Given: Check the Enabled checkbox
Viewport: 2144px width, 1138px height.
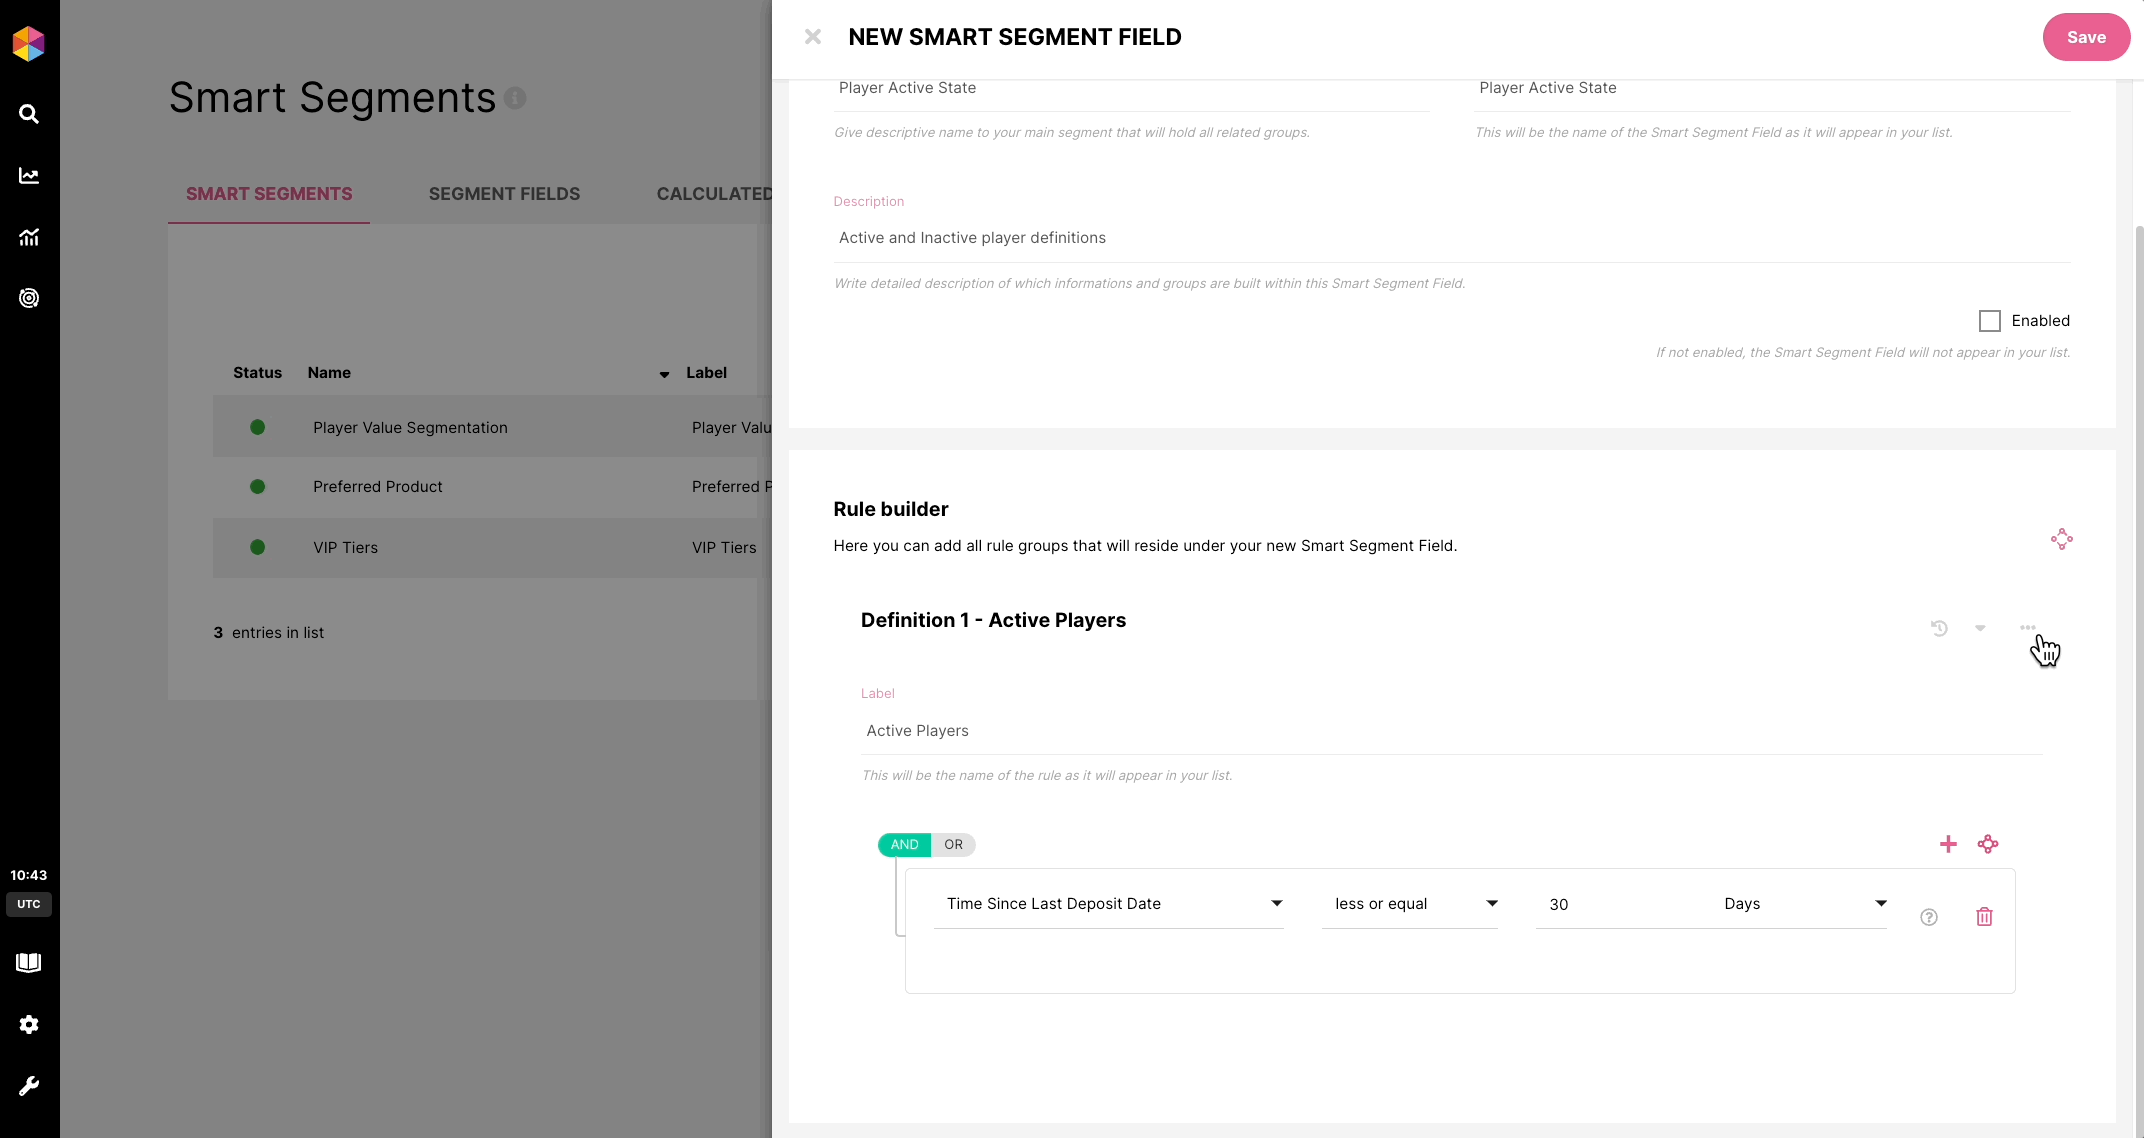Looking at the screenshot, I should pyautogui.click(x=1990, y=321).
